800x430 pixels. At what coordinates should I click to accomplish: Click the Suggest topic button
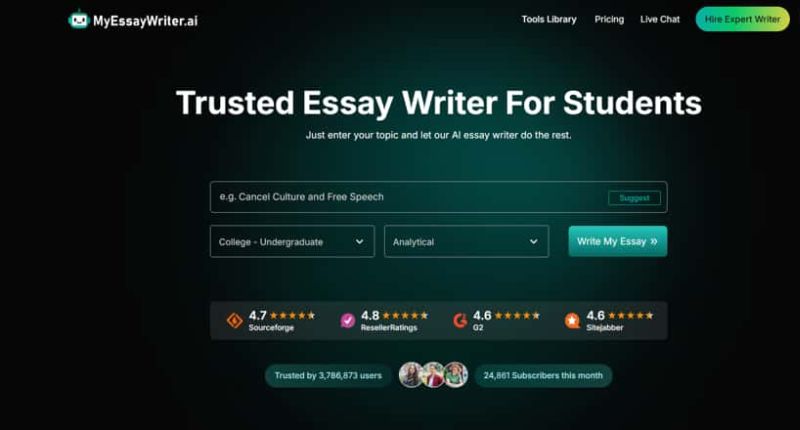coord(634,197)
